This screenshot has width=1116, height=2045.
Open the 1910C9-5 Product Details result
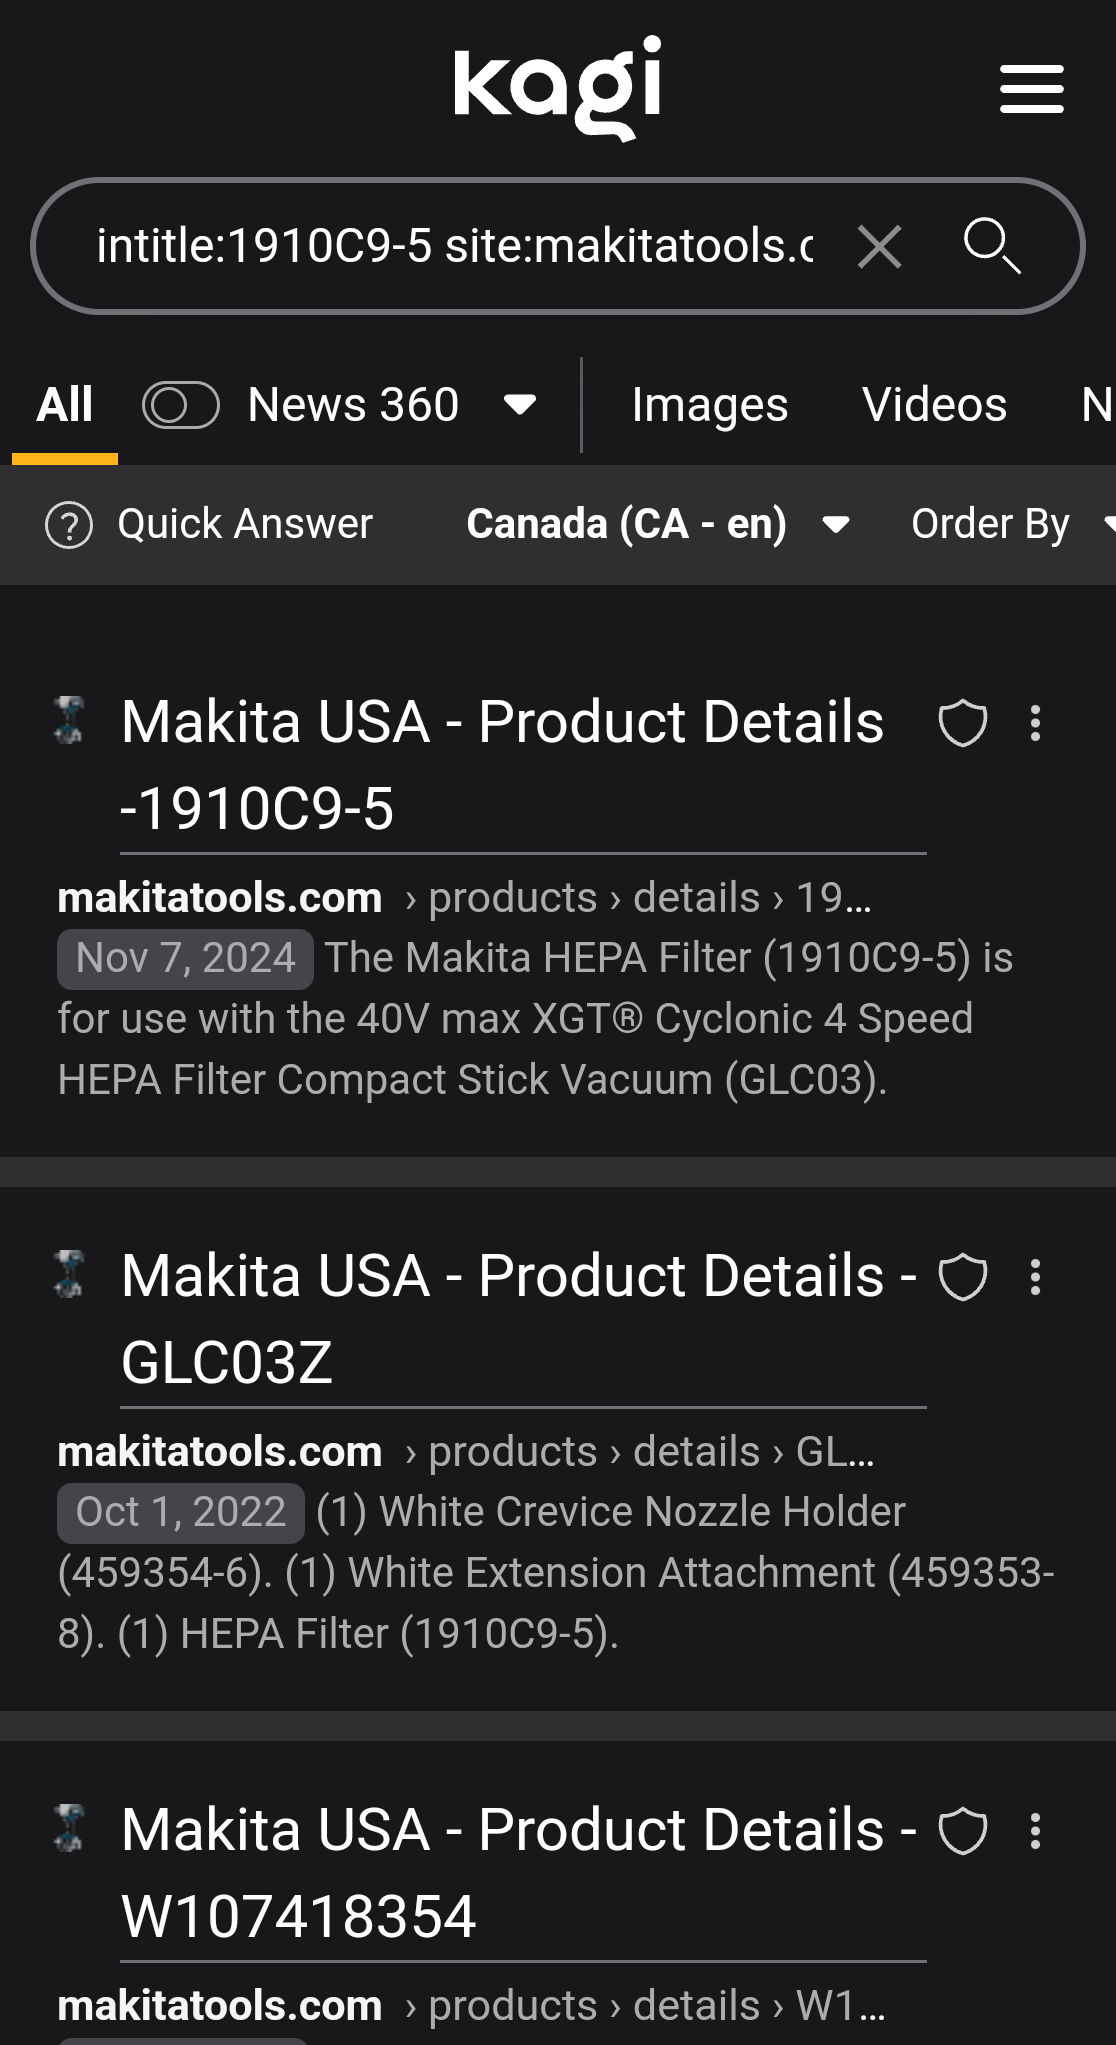(x=502, y=765)
